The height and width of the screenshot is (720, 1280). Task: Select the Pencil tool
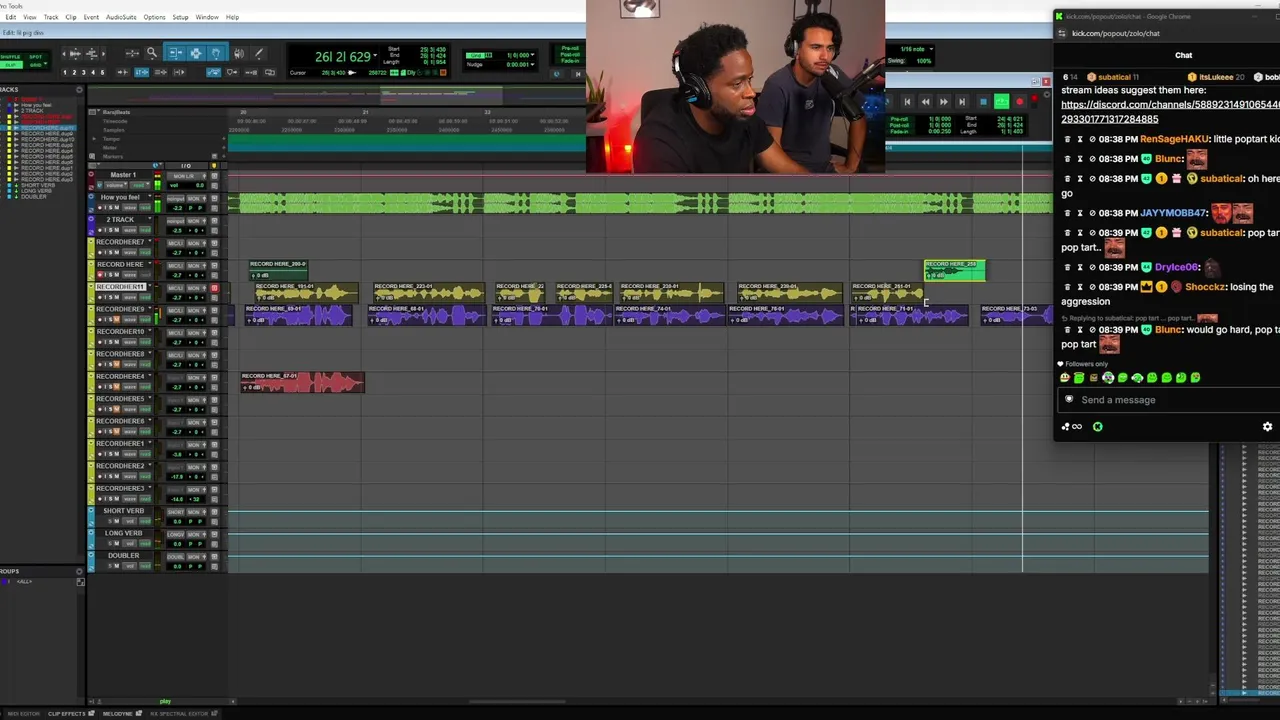[x=258, y=53]
